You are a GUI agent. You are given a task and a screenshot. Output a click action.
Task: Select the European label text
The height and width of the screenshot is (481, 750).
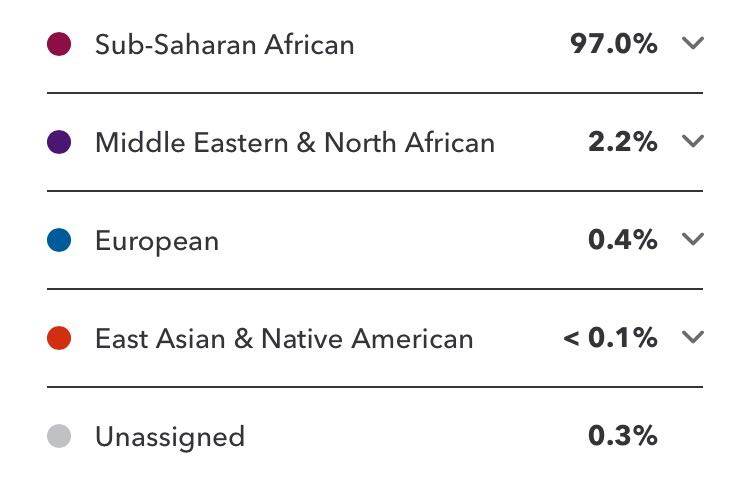157,241
